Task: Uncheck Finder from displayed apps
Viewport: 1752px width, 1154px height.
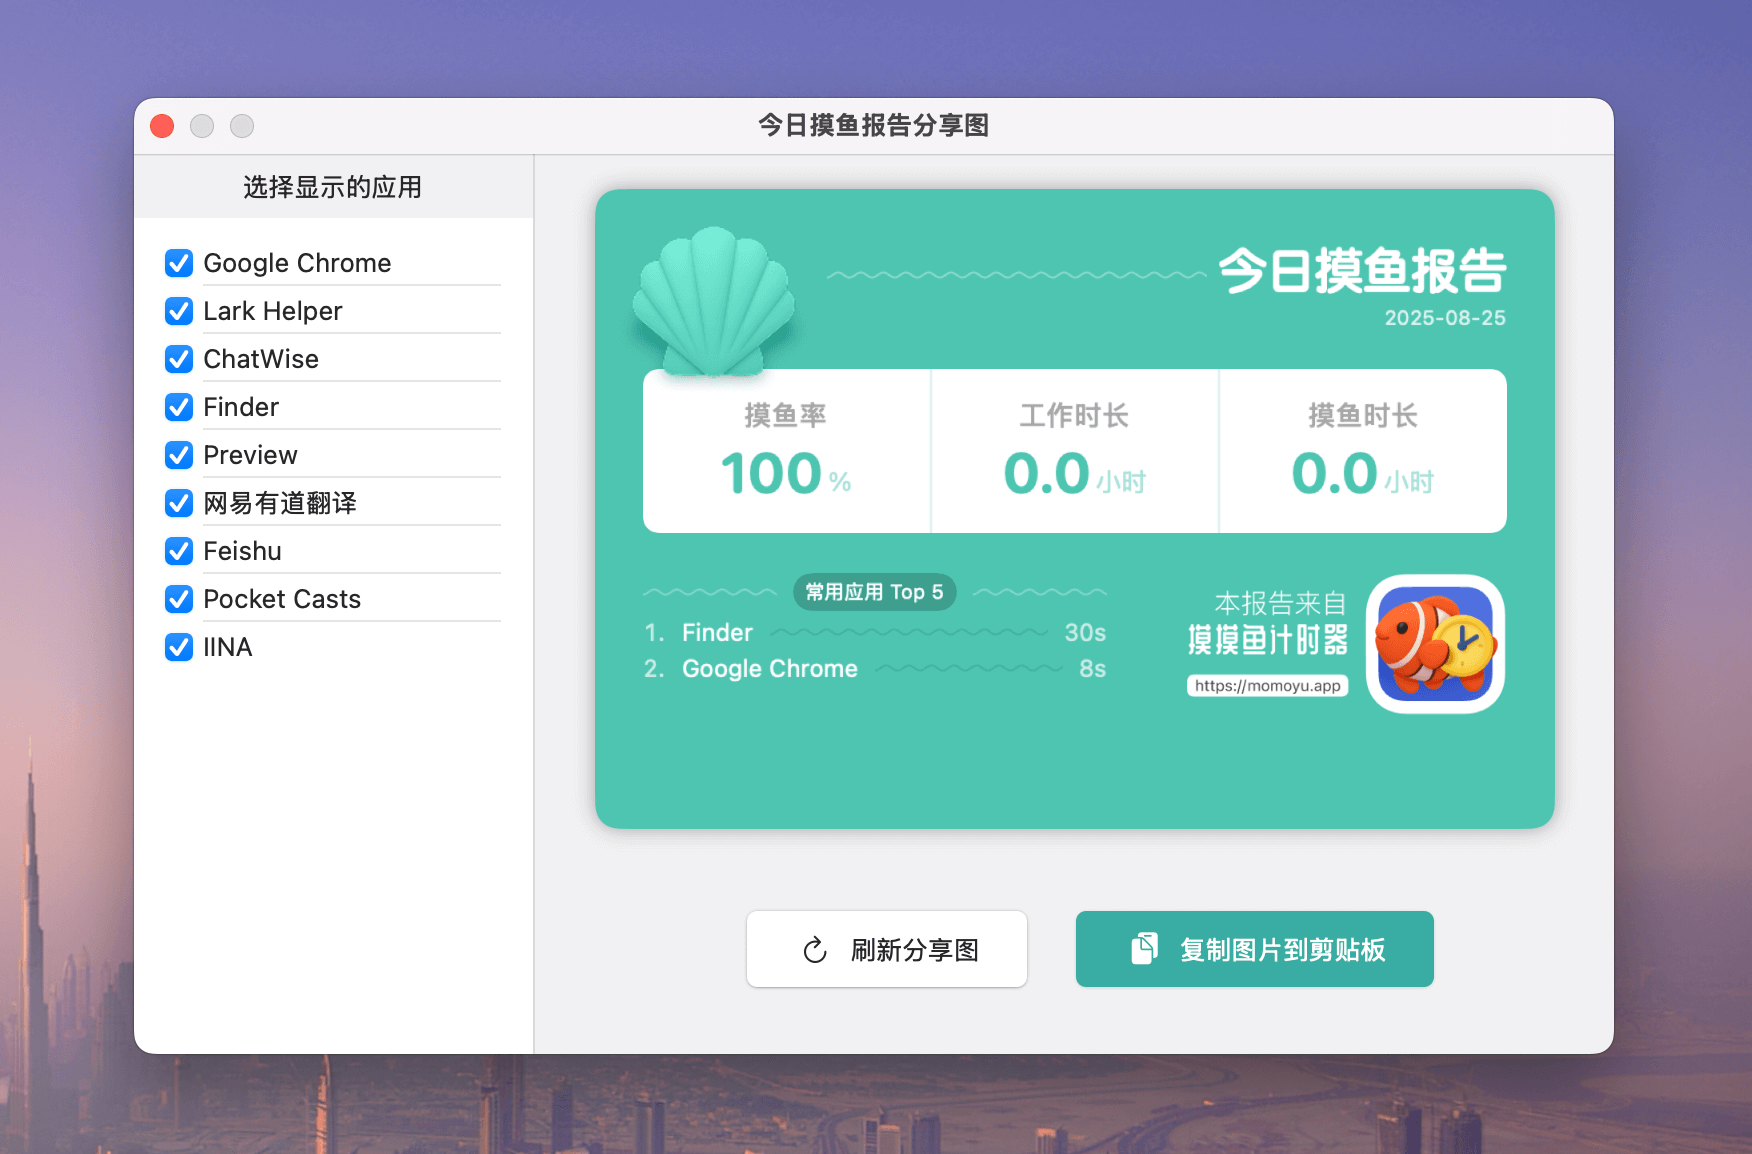Action: pos(178,407)
